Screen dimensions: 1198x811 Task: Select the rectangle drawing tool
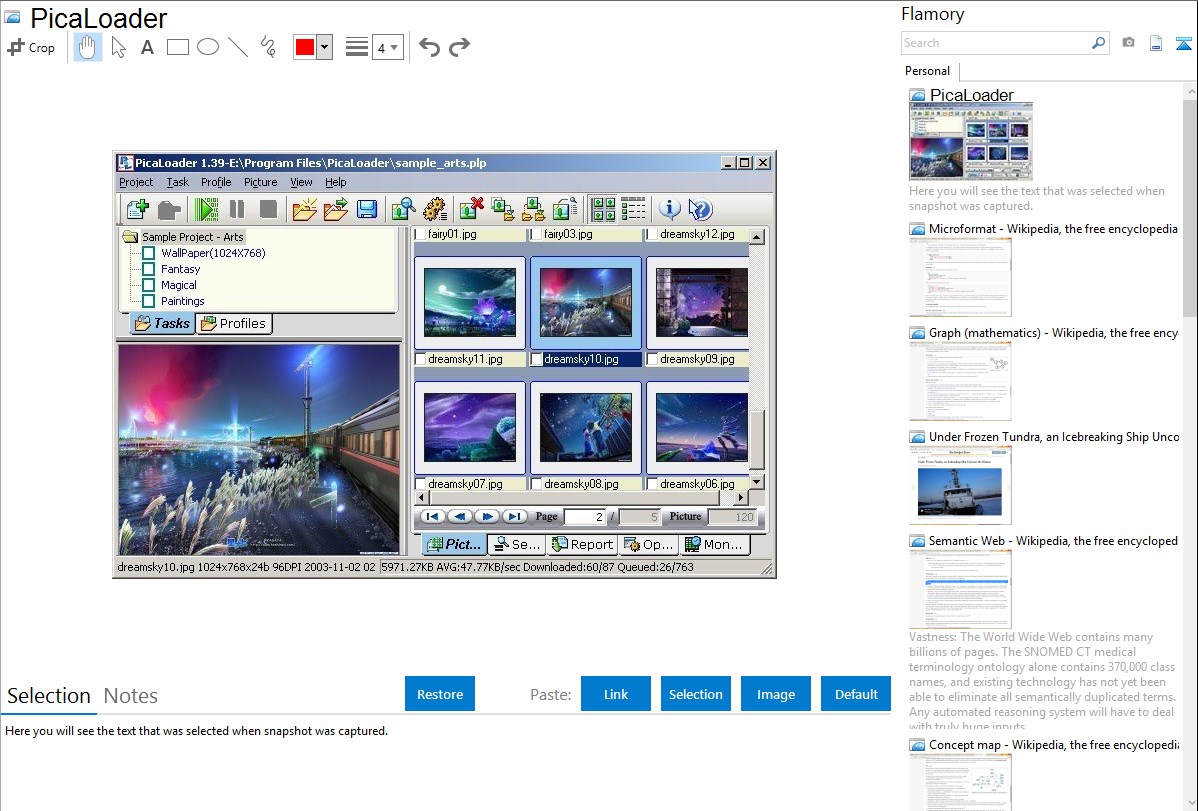pyautogui.click(x=177, y=47)
